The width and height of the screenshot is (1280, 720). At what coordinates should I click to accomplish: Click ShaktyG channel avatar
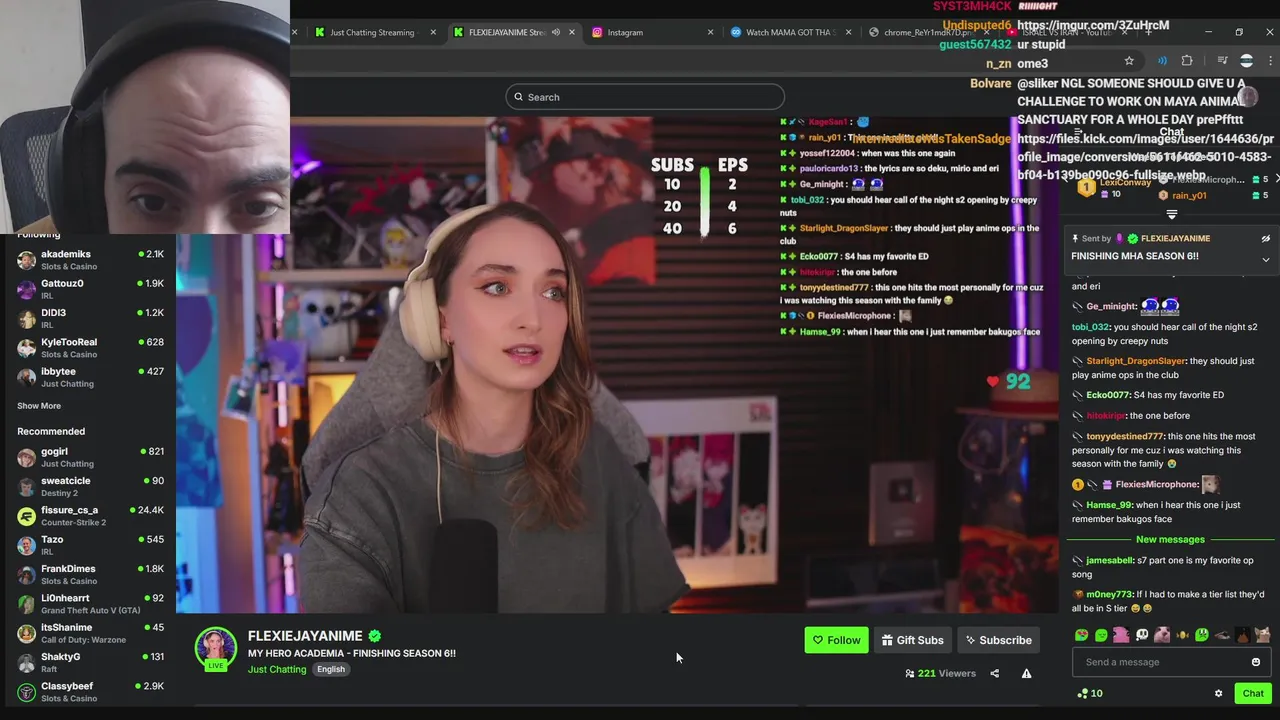(27, 662)
